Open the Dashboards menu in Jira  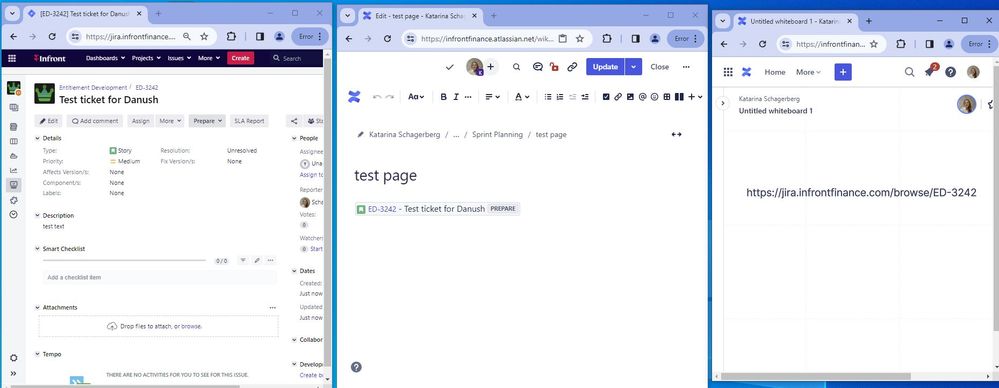105,58
